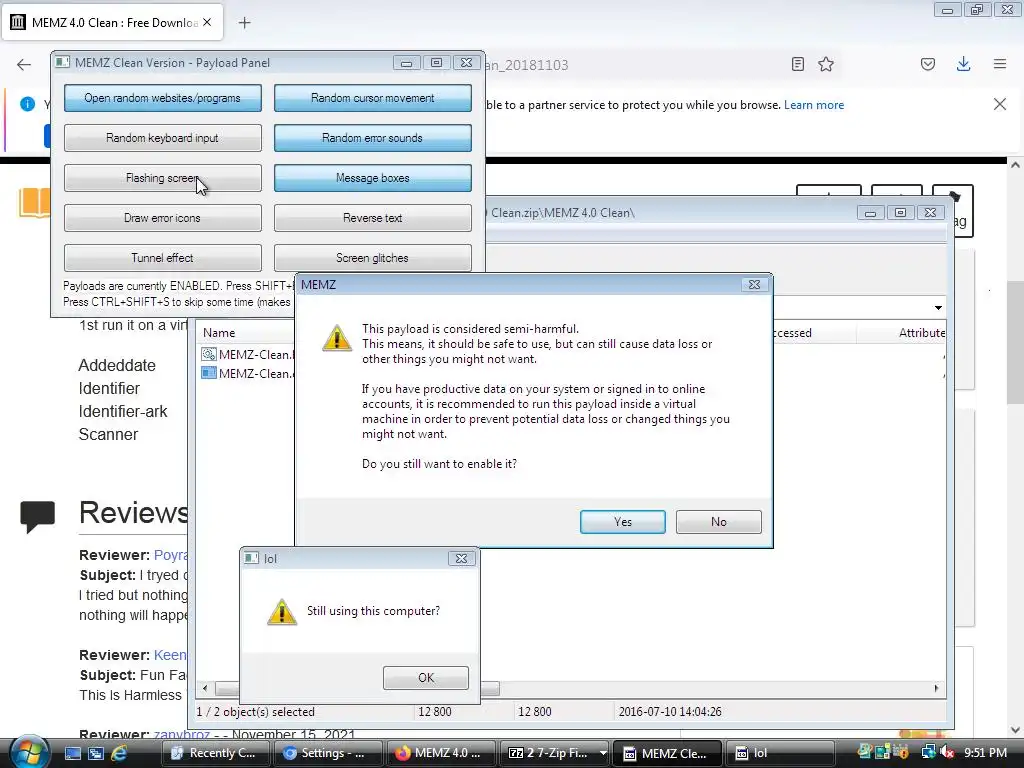Enable Draw error icons payload

pos(163,218)
